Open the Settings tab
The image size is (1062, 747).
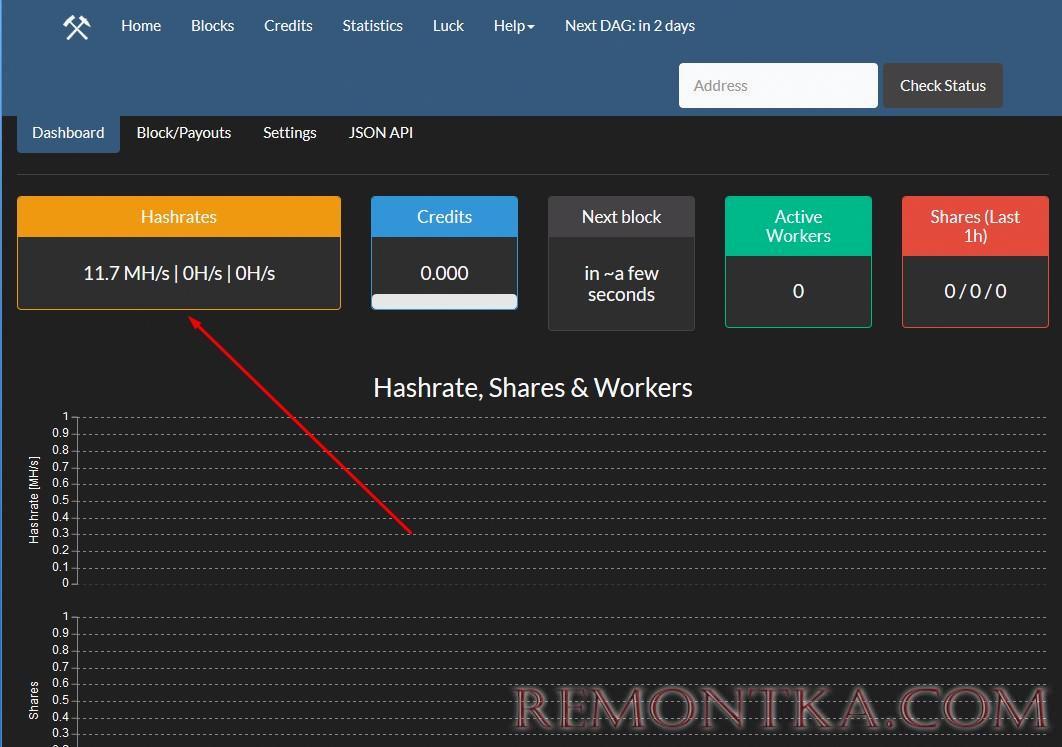click(289, 133)
